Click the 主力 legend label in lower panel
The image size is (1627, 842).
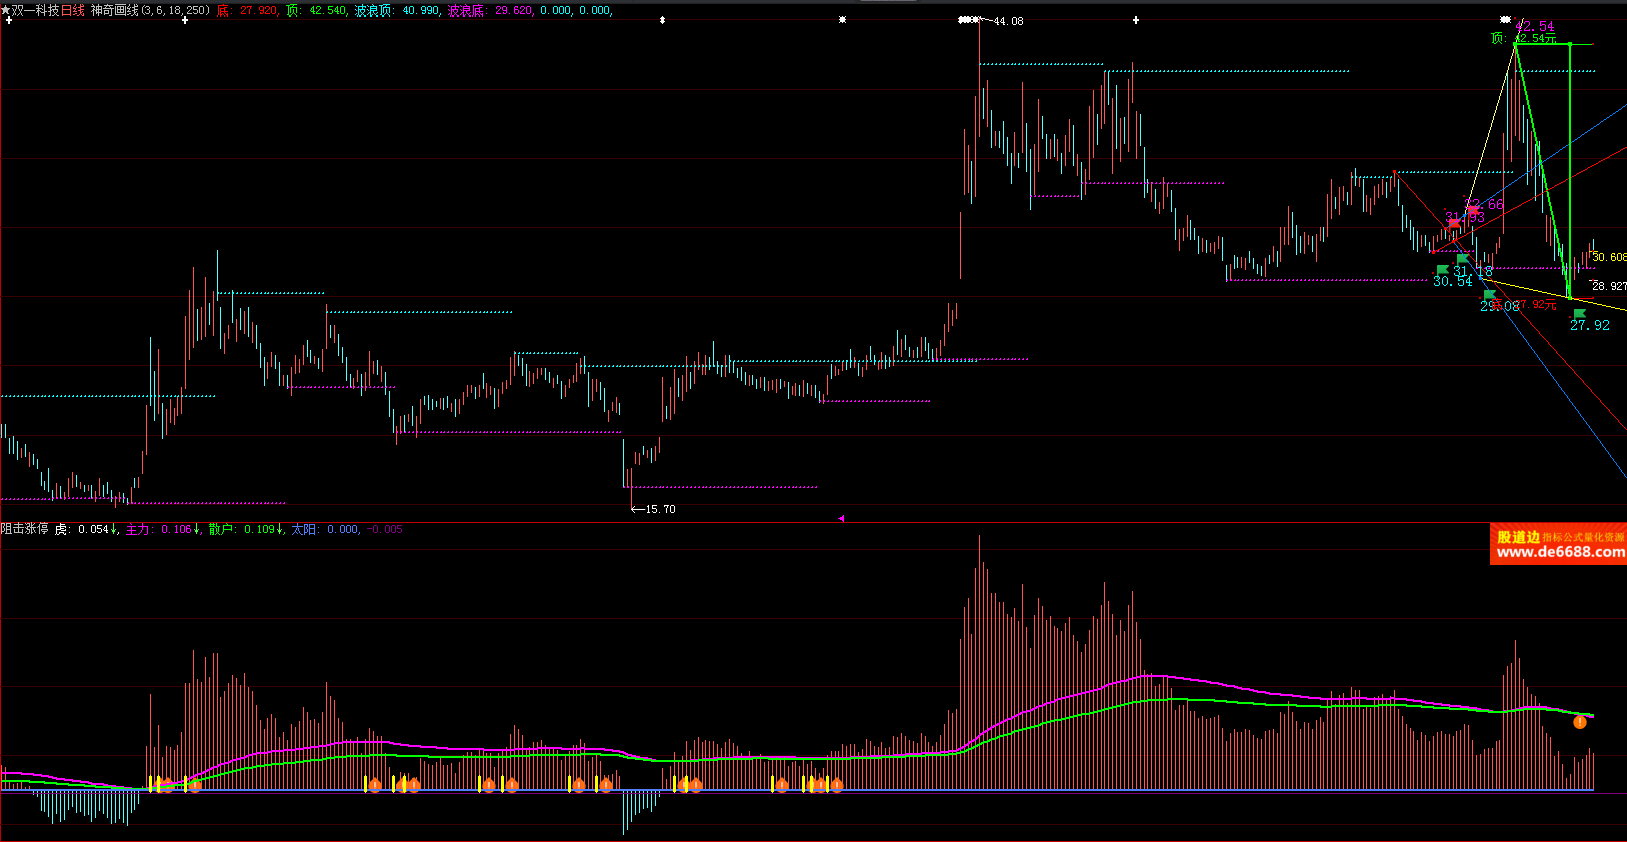point(138,529)
